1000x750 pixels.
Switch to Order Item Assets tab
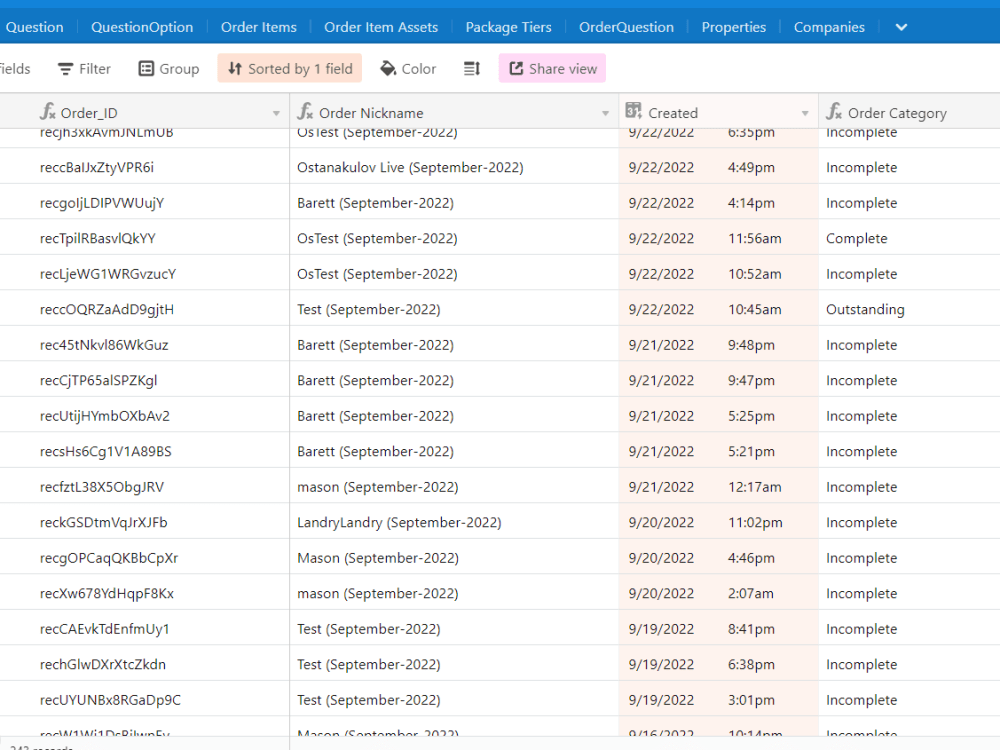pos(381,27)
